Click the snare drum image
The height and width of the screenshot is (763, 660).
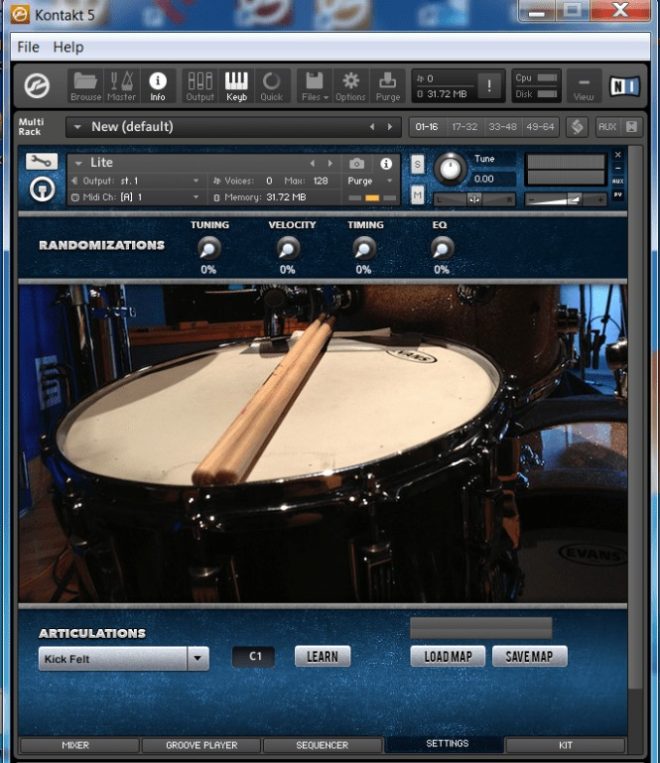322,444
